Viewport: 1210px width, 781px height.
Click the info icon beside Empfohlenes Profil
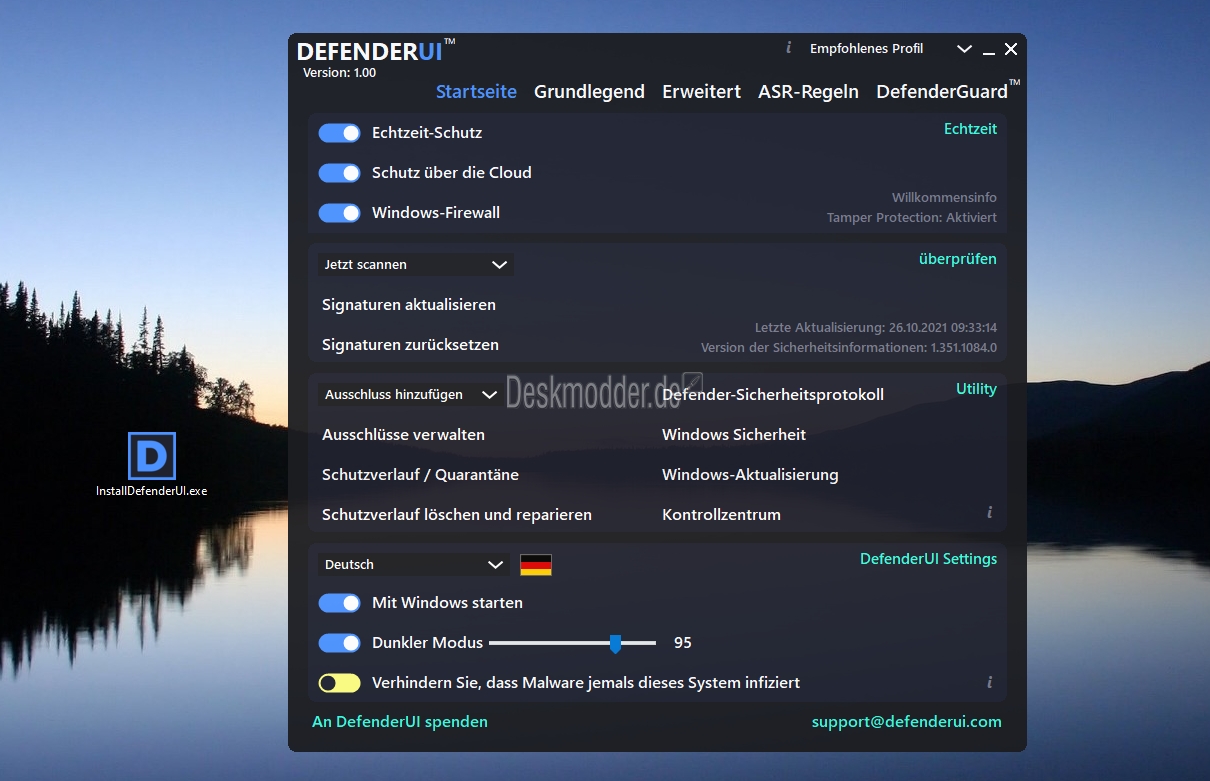click(x=788, y=47)
